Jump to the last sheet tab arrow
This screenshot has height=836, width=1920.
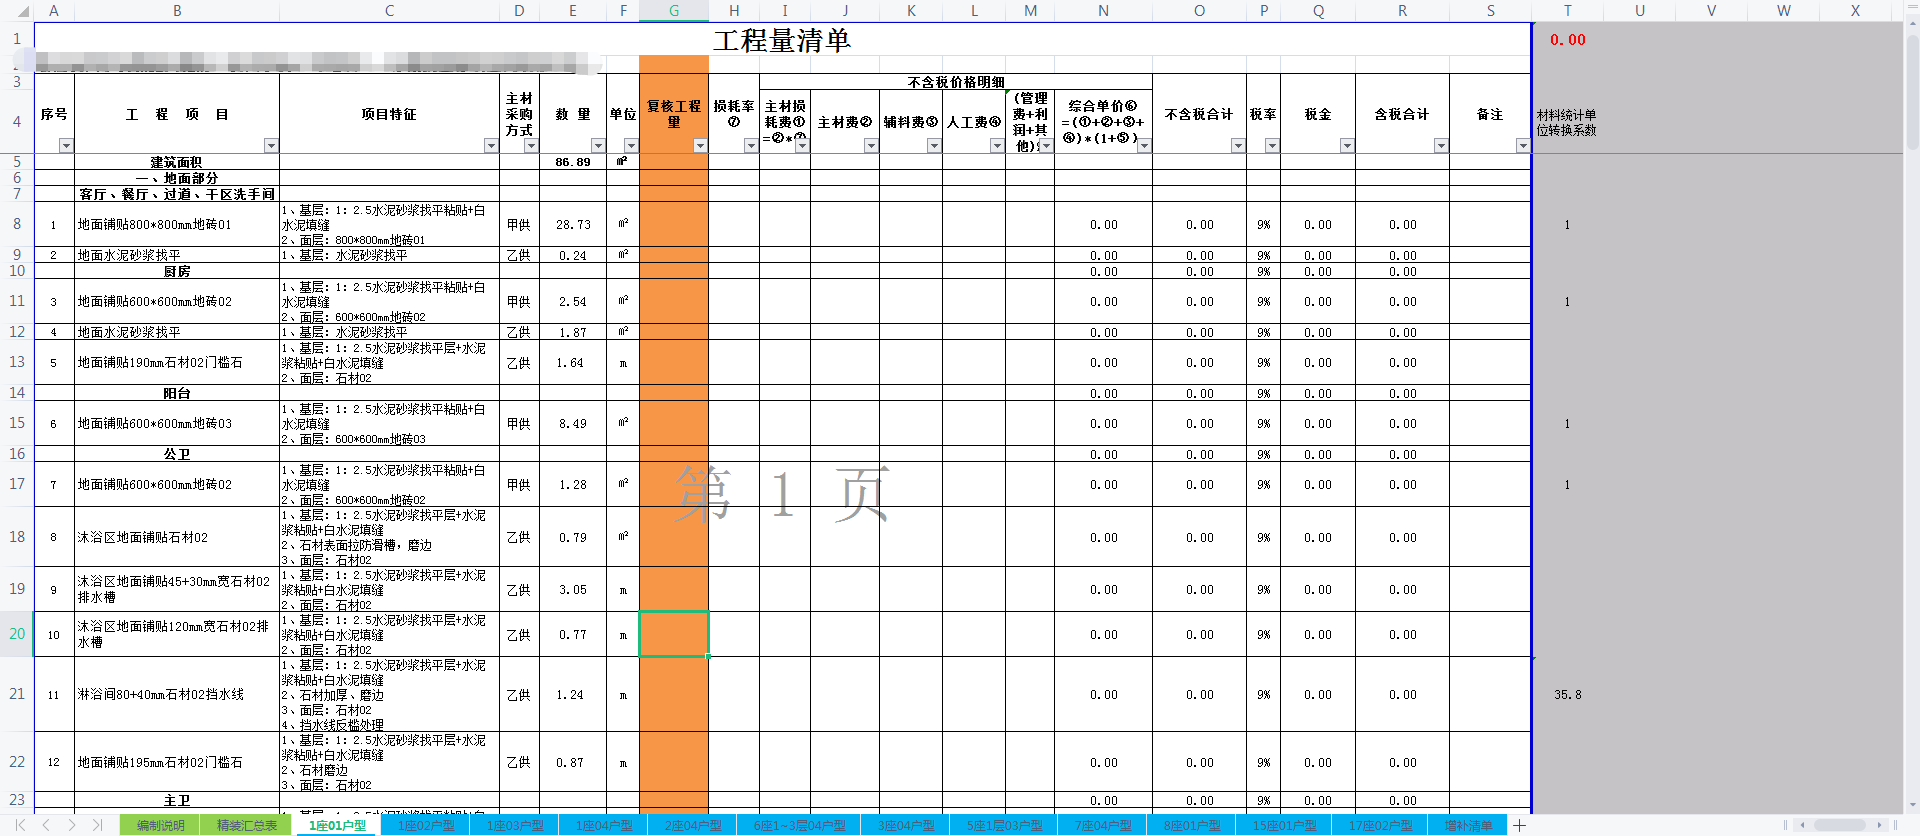coord(97,825)
